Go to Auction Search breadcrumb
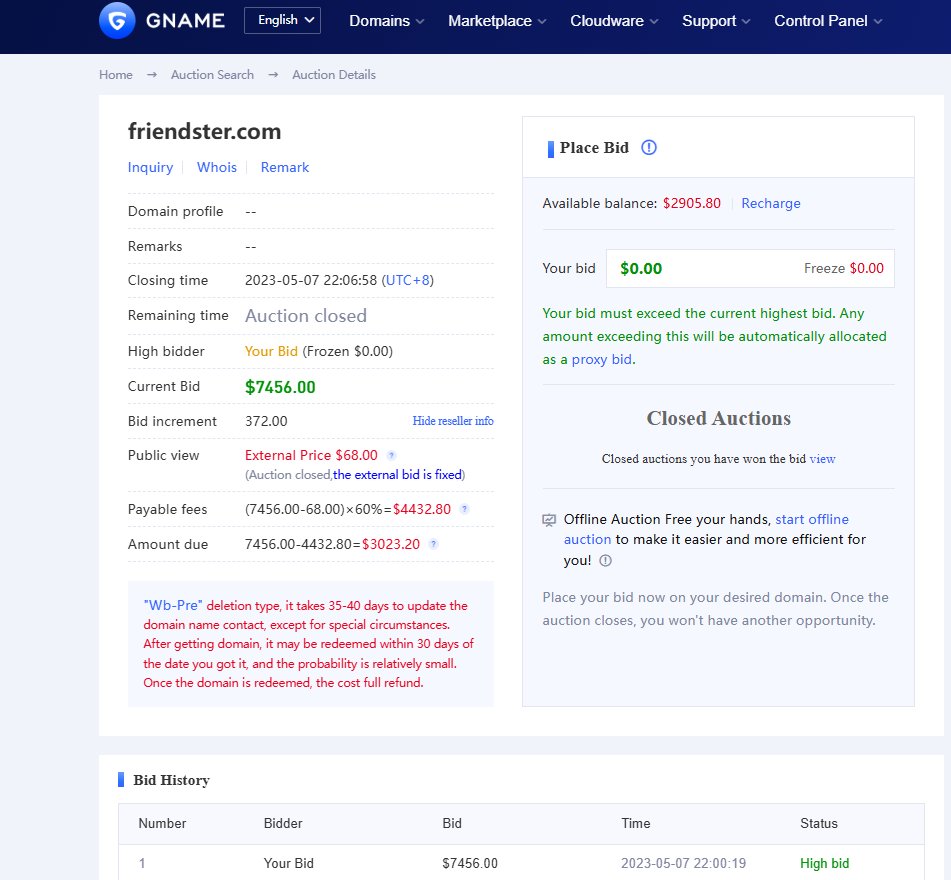This screenshot has height=880, width=951. coord(212,75)
